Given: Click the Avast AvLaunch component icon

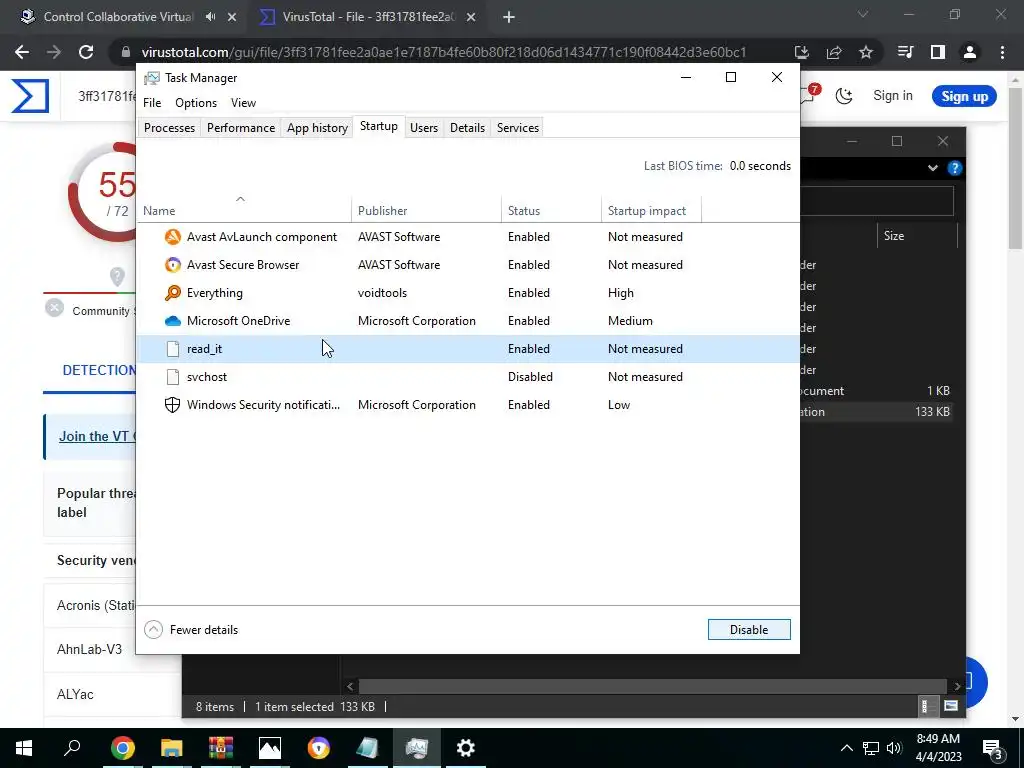Looking at the screenshot, I should click(x=172, y=236).
